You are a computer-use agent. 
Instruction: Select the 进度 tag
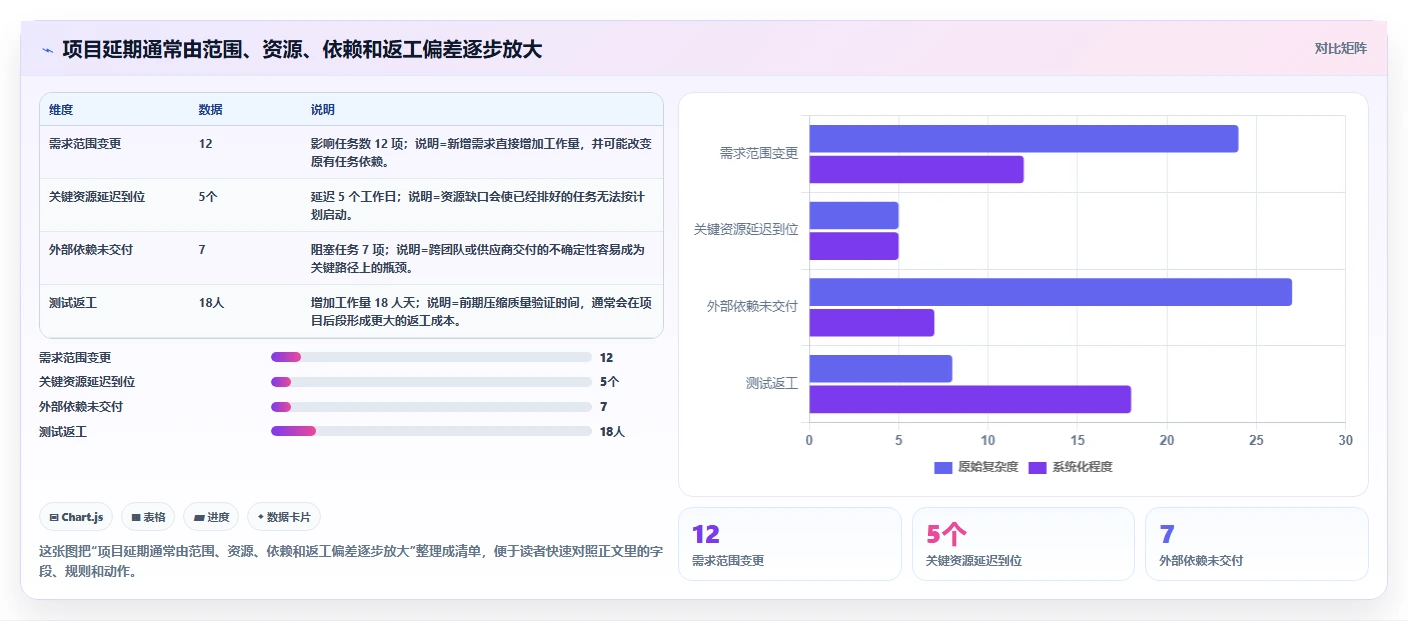212,517
